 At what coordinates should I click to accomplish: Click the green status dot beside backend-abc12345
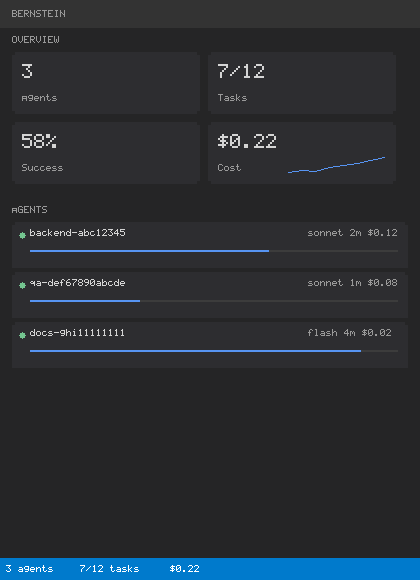(22, 235)
